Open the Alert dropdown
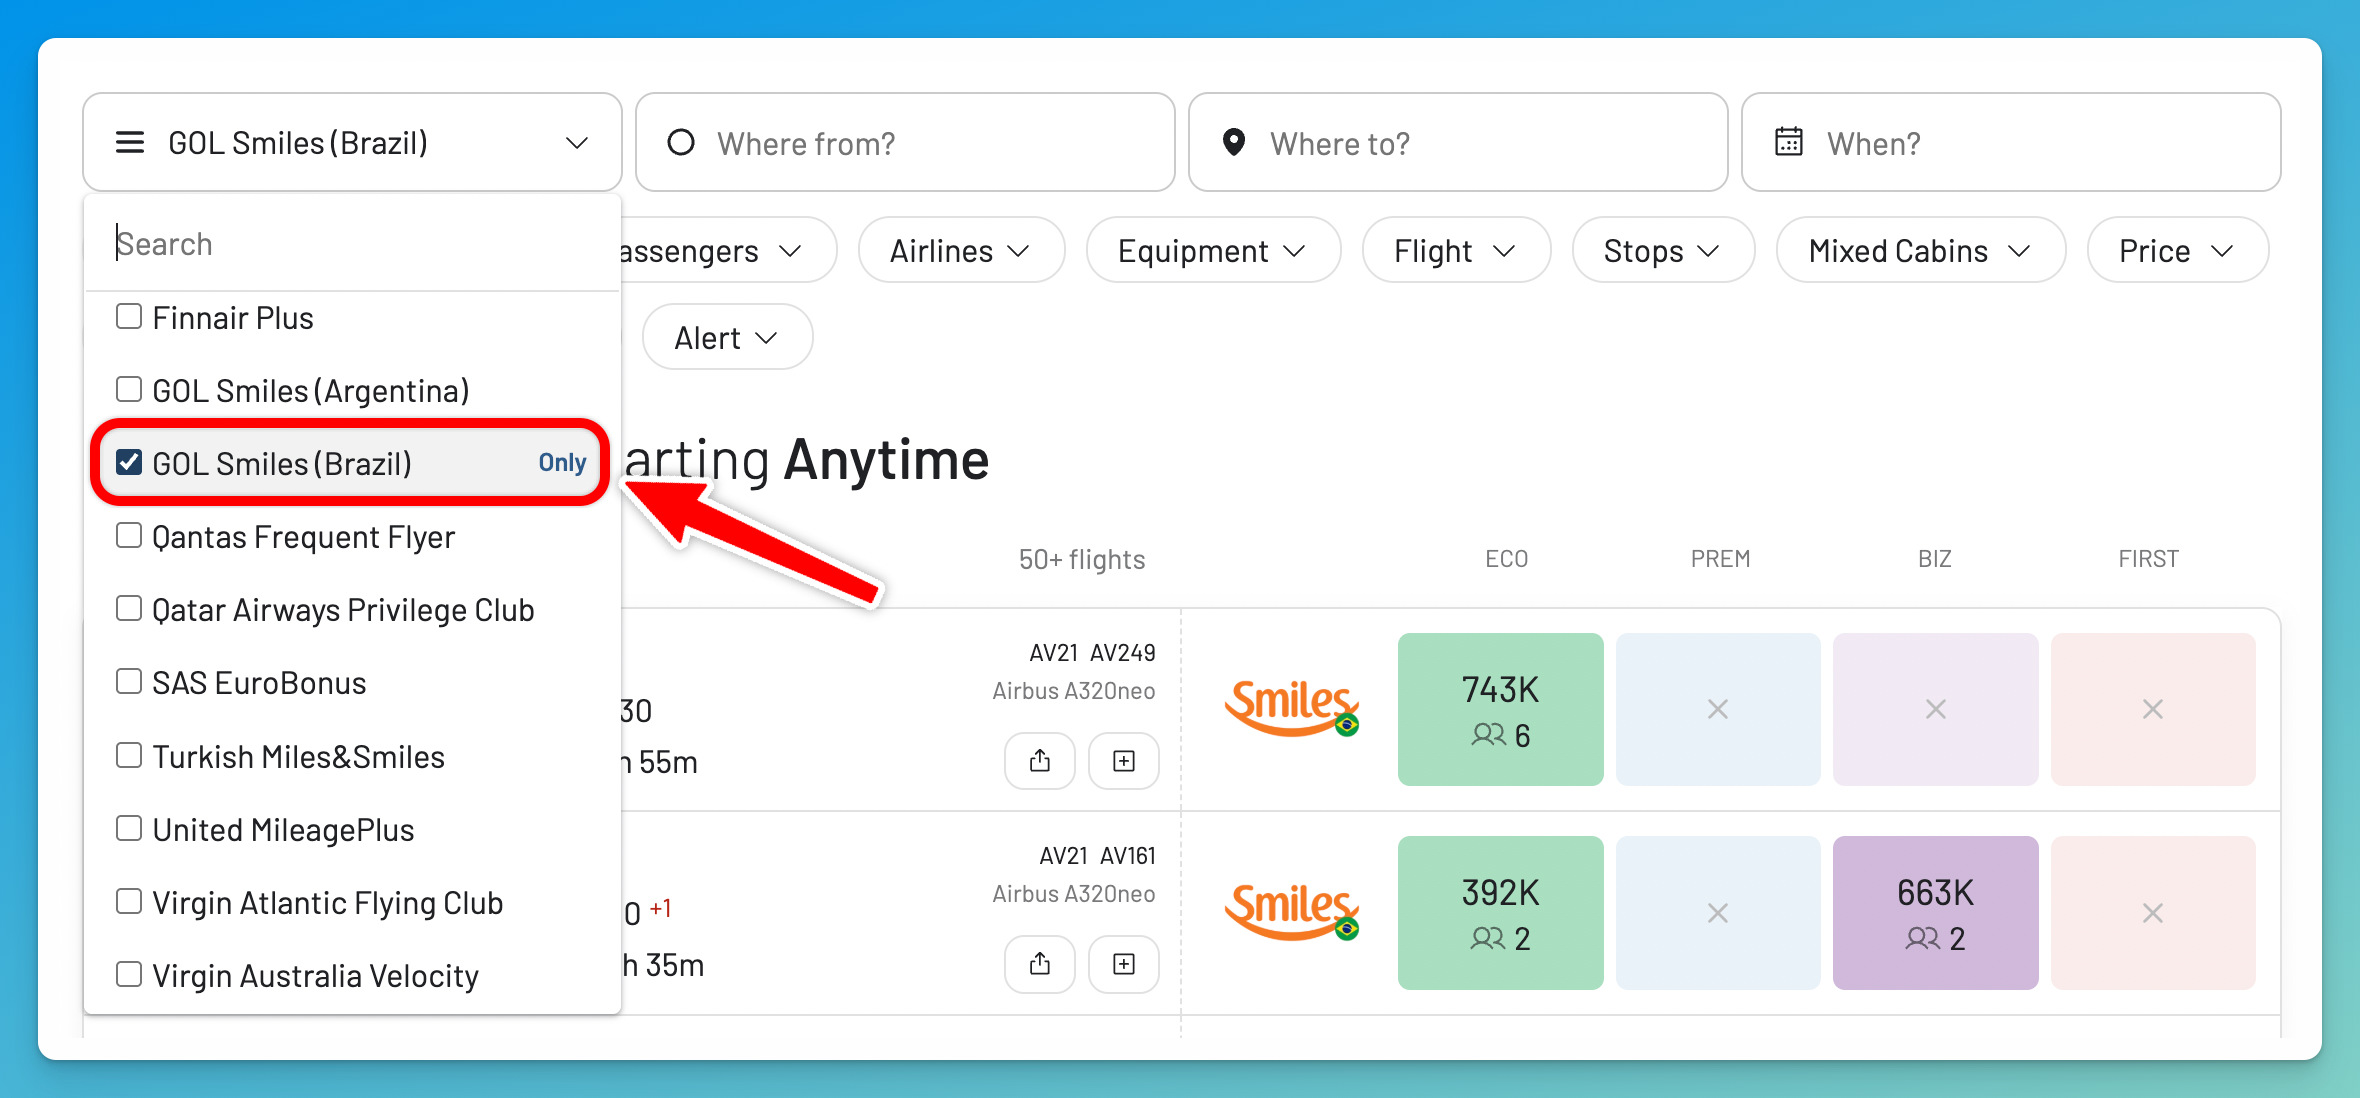Viewport: 2360px width, 1098px height. [727, 337]
